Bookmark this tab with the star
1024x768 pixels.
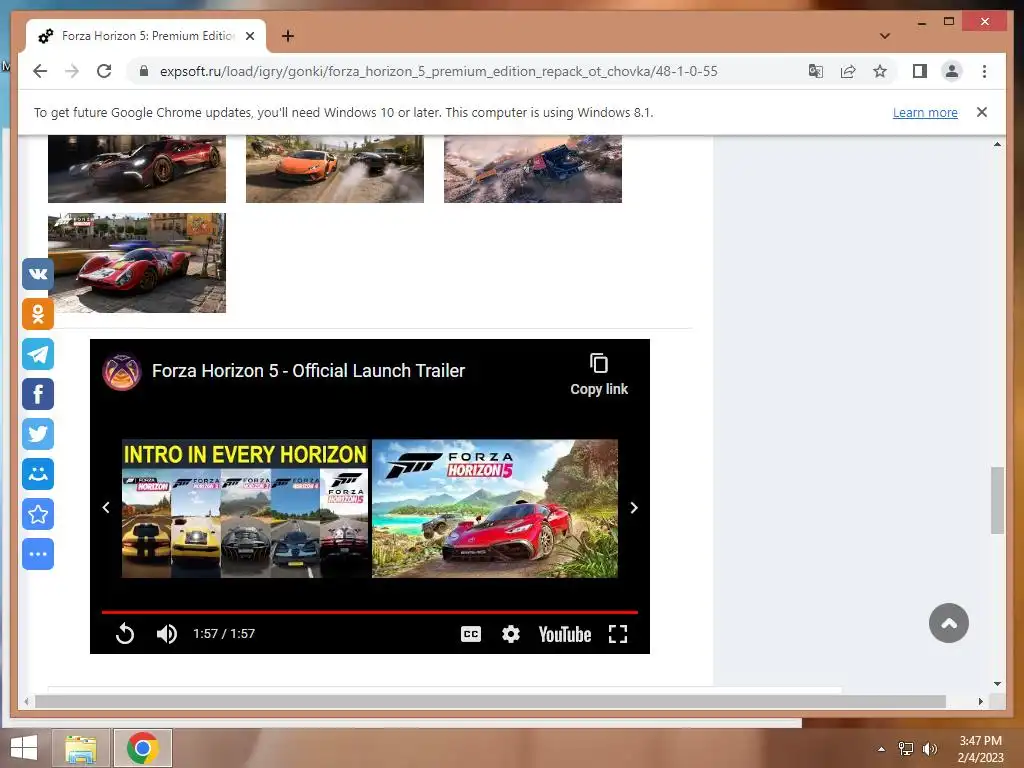tap(880, 71)
